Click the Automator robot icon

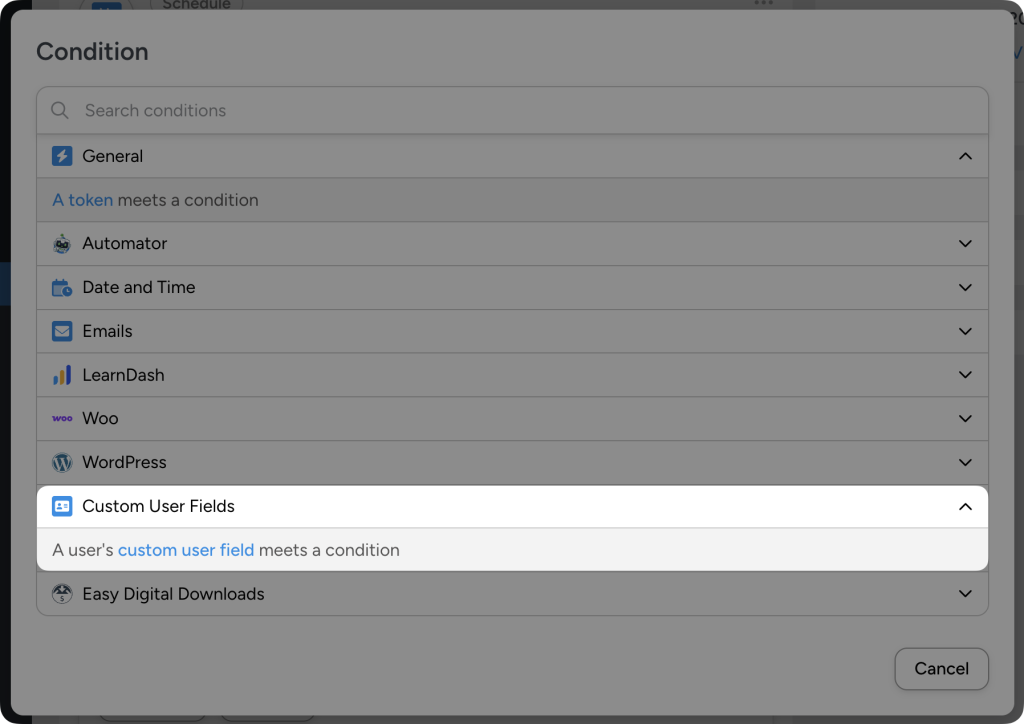tap(61, 243)
